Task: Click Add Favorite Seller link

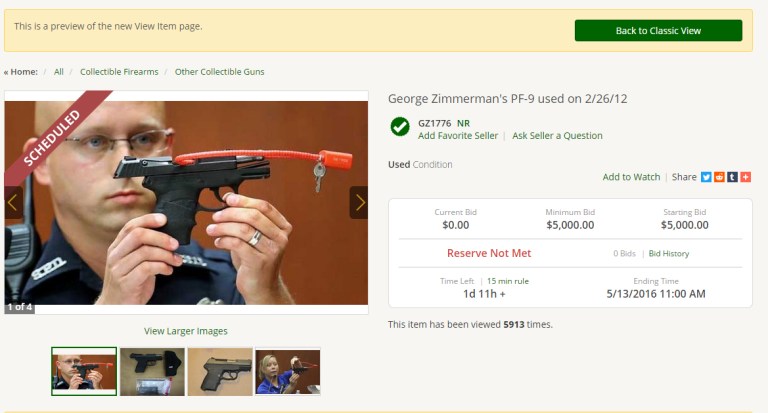Action: (x=457, y=136)
